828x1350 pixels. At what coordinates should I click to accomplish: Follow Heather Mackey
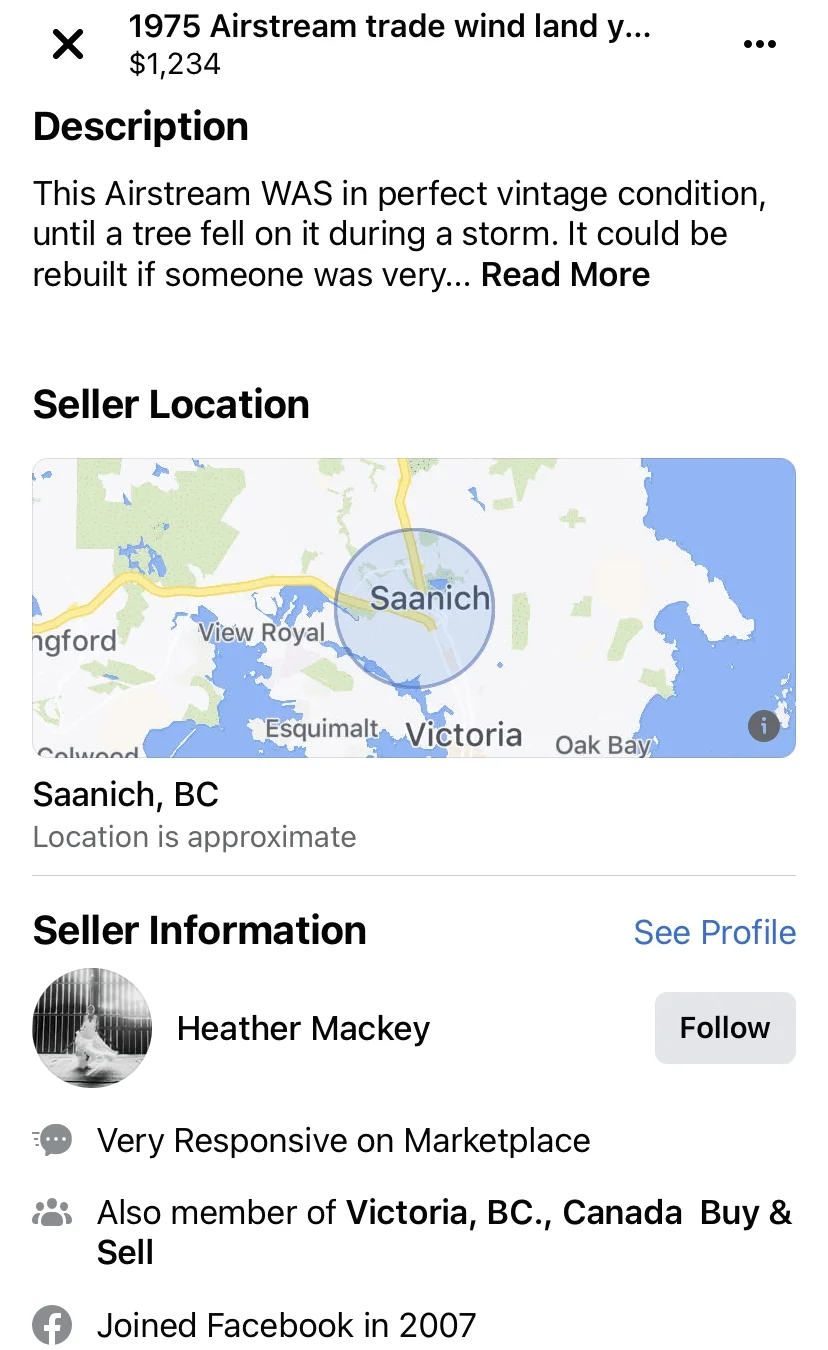tap(725, 1028)
